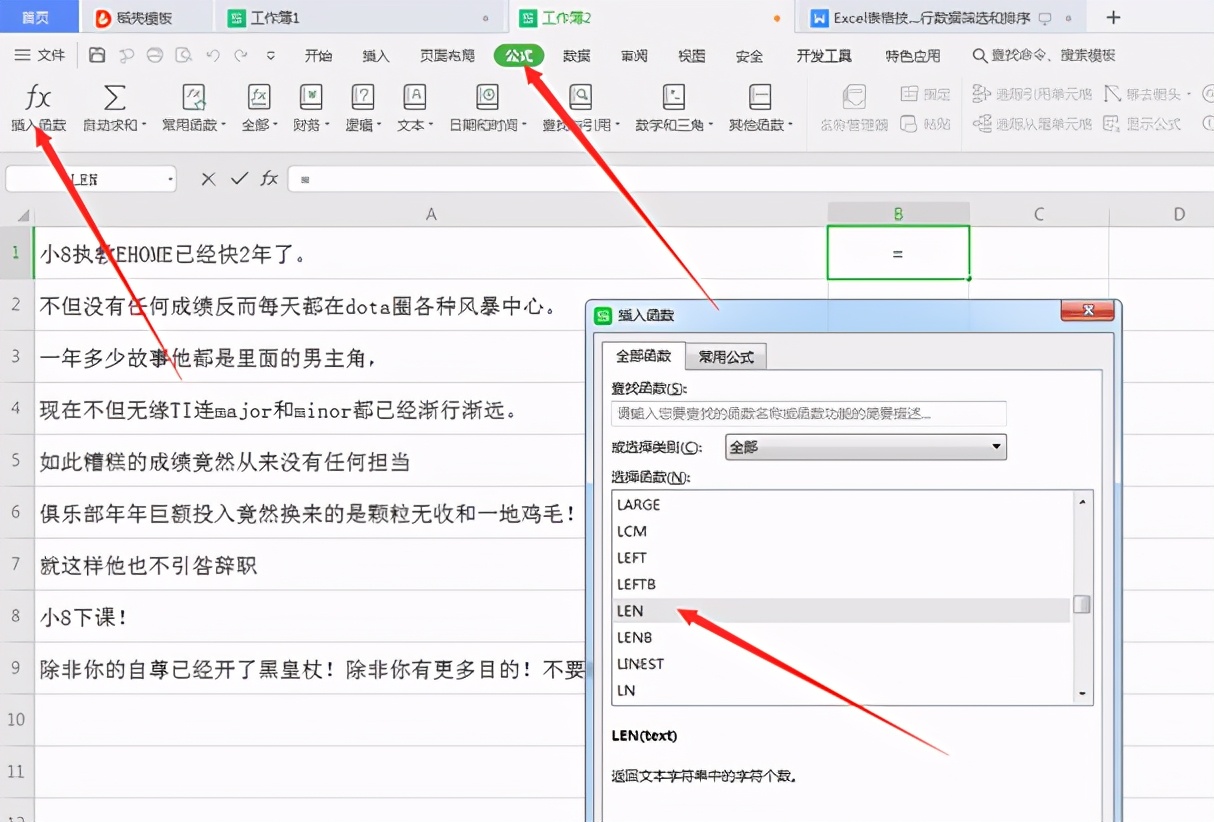Expand the quick access toolbar customize arrow
This screenshot has height=822, width=1214.
tap(271, 56)
